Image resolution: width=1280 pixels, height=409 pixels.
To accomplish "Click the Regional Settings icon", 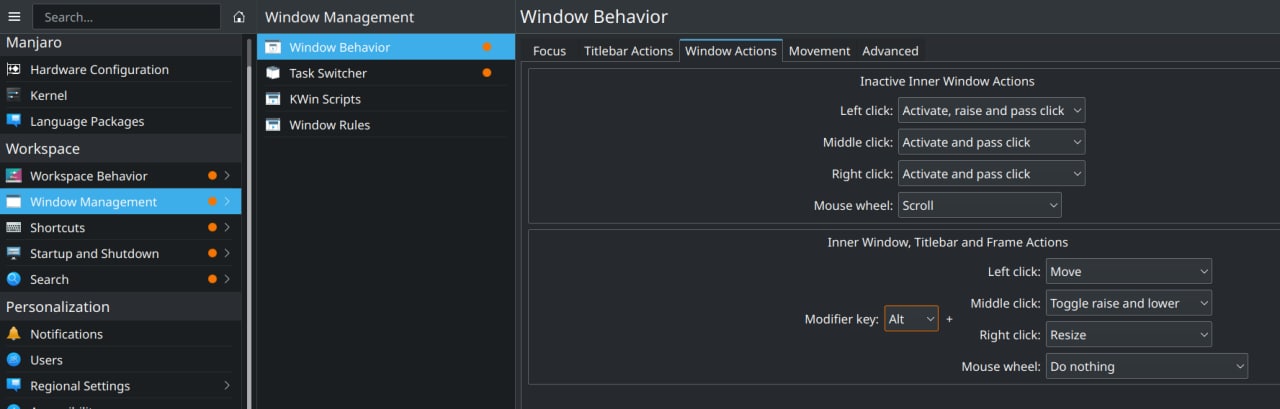I will [13, 386].
